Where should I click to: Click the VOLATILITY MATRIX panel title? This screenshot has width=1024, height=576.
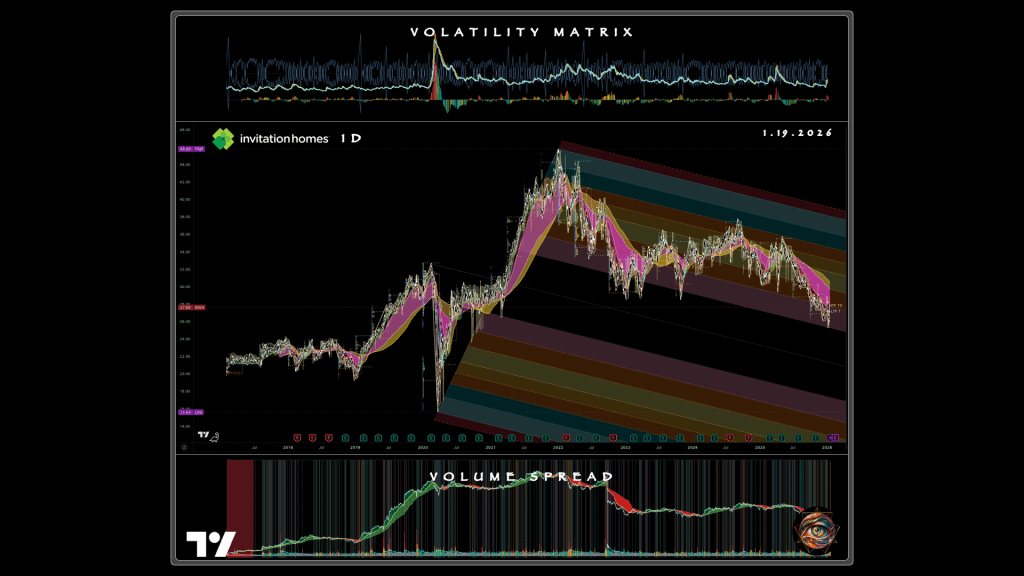point(521,32)
